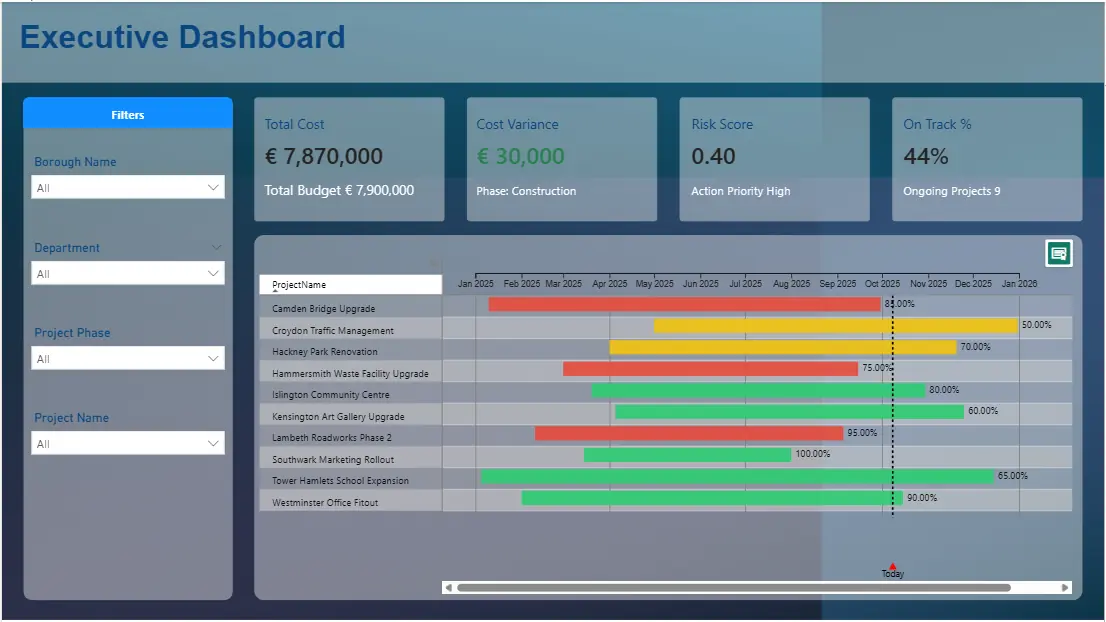Open the Borough Name dropdown
The width and height of the screenshot is (1106, 622).
[128, 188]
